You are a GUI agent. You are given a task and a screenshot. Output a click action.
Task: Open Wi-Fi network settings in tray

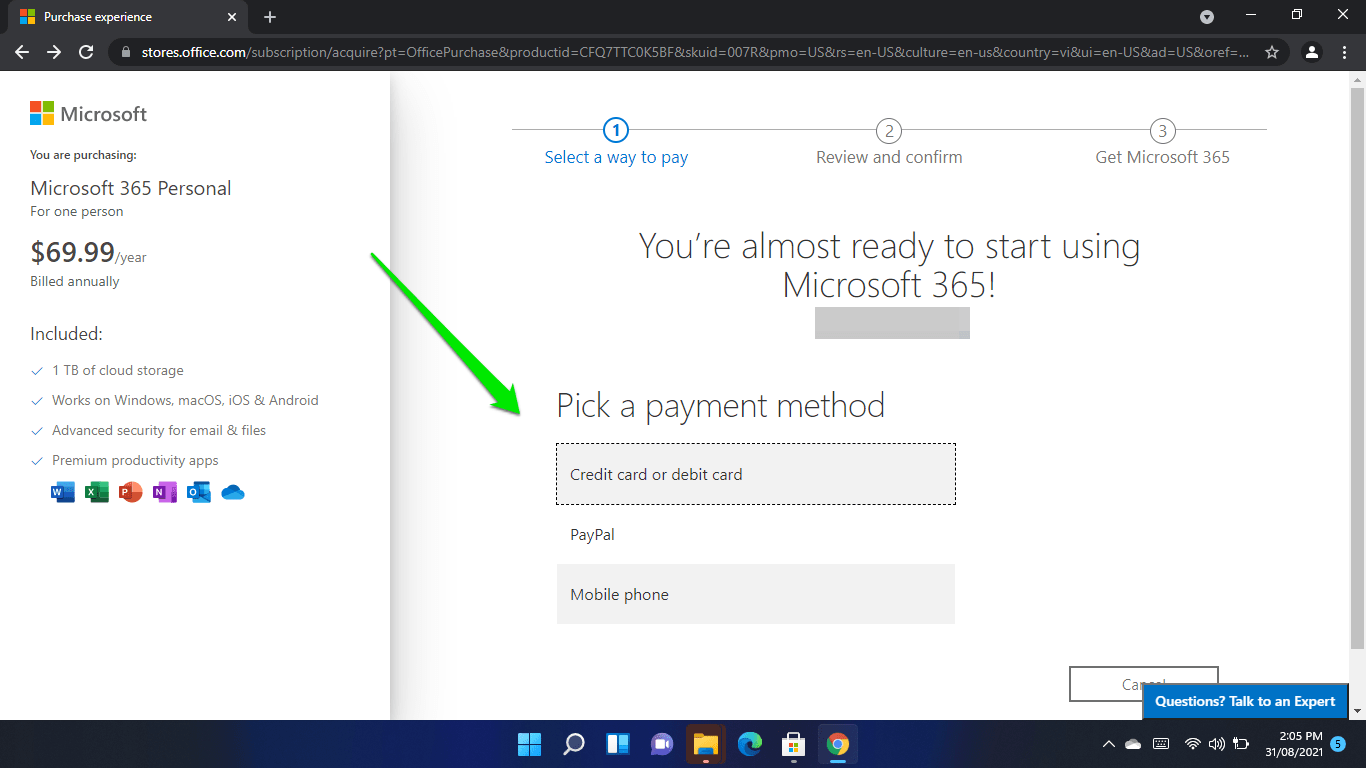click(1193, 744)
